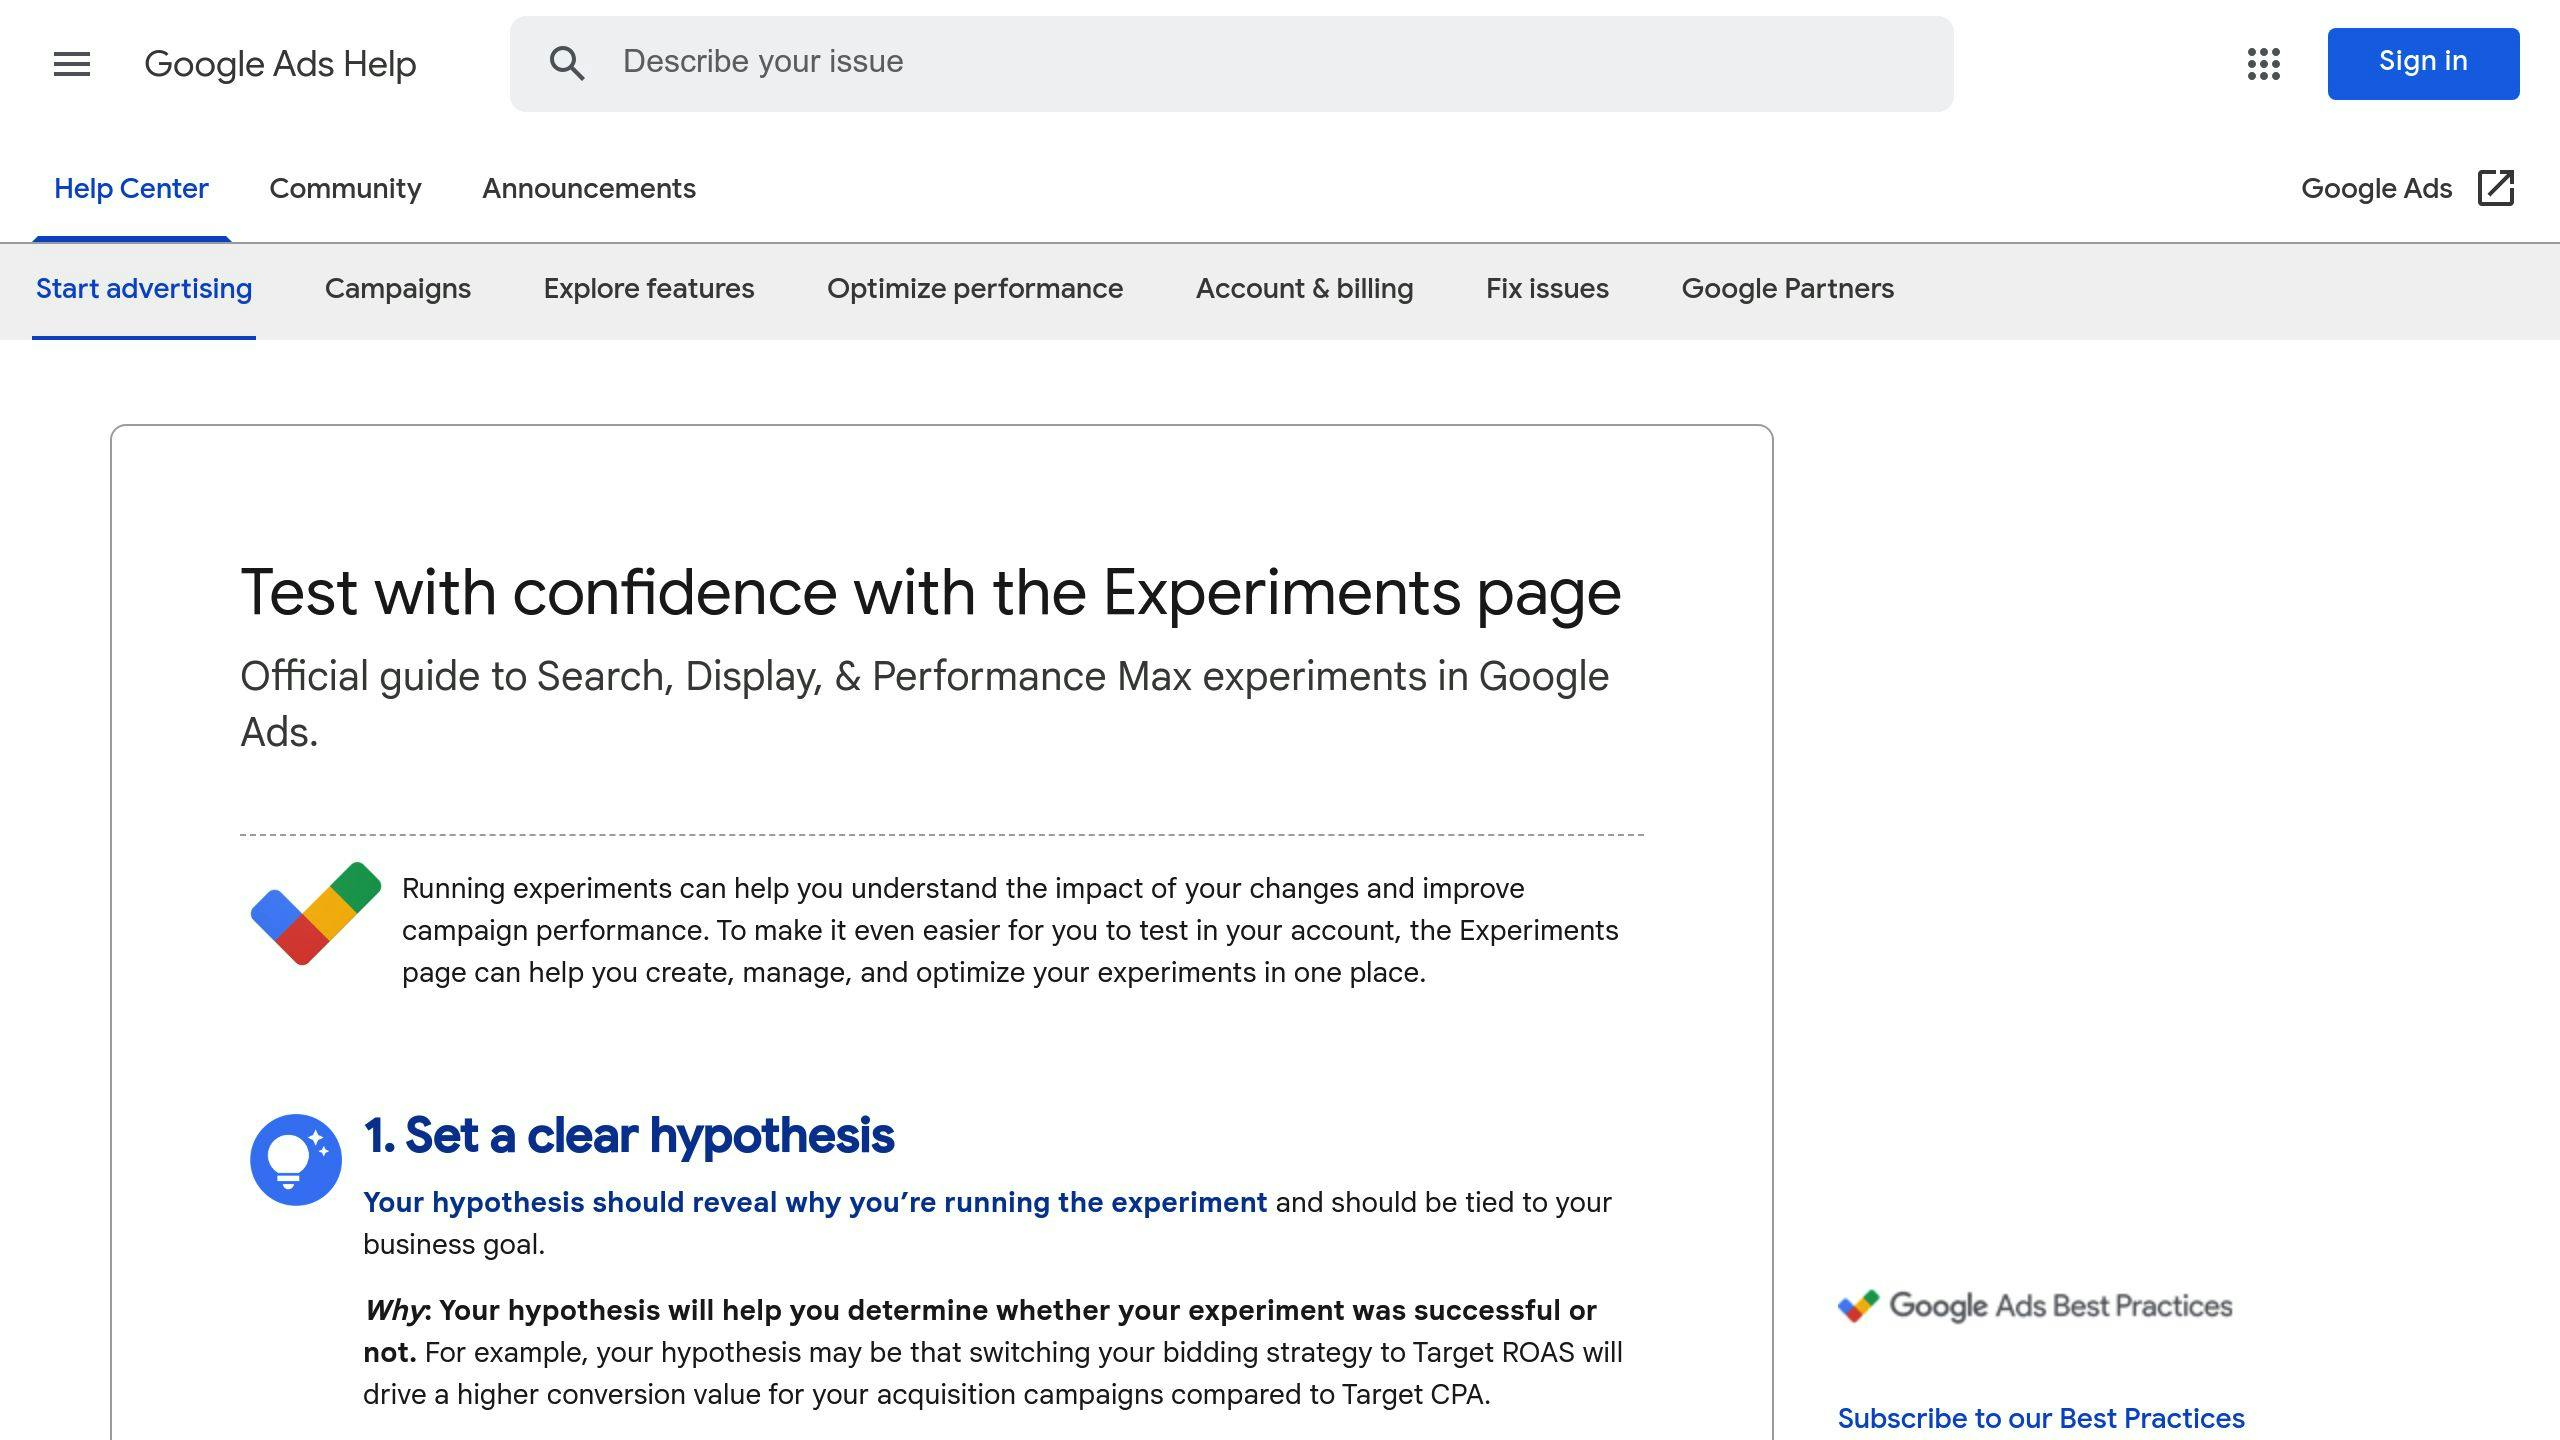Open the Google Ads external link

2407,189
